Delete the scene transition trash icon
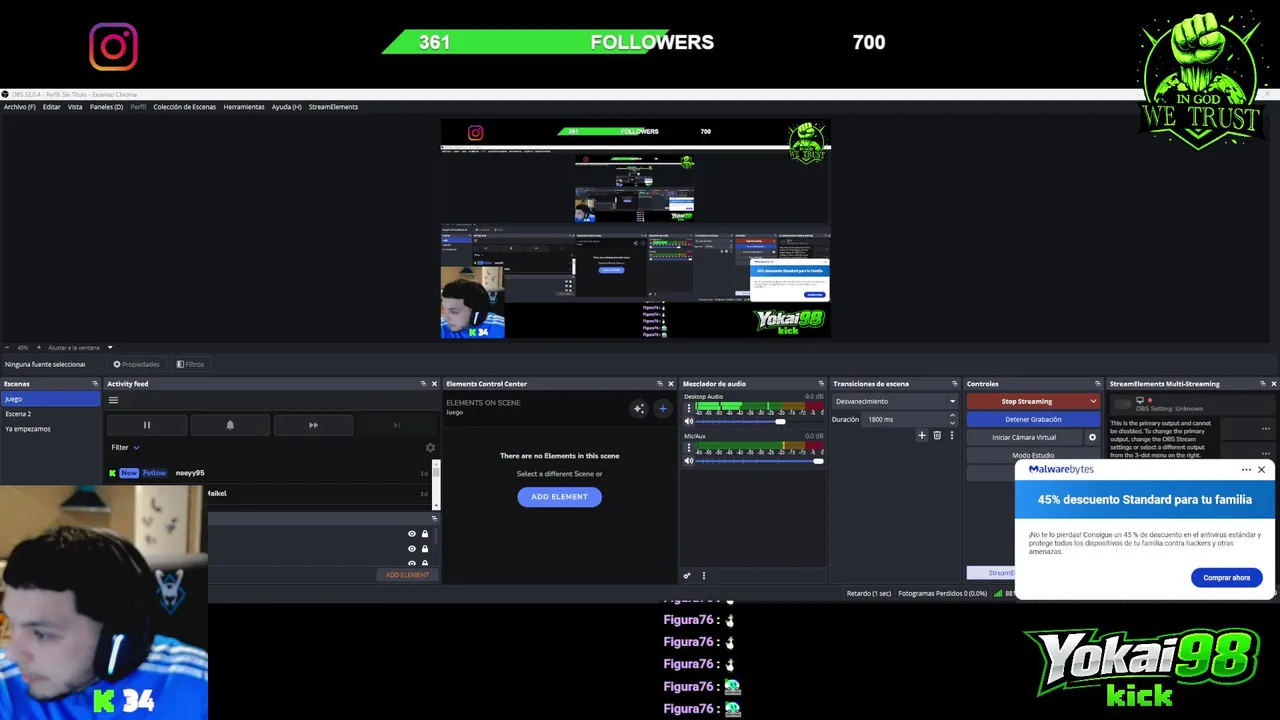The image size is (1280, 720). [x=937, y=435]
